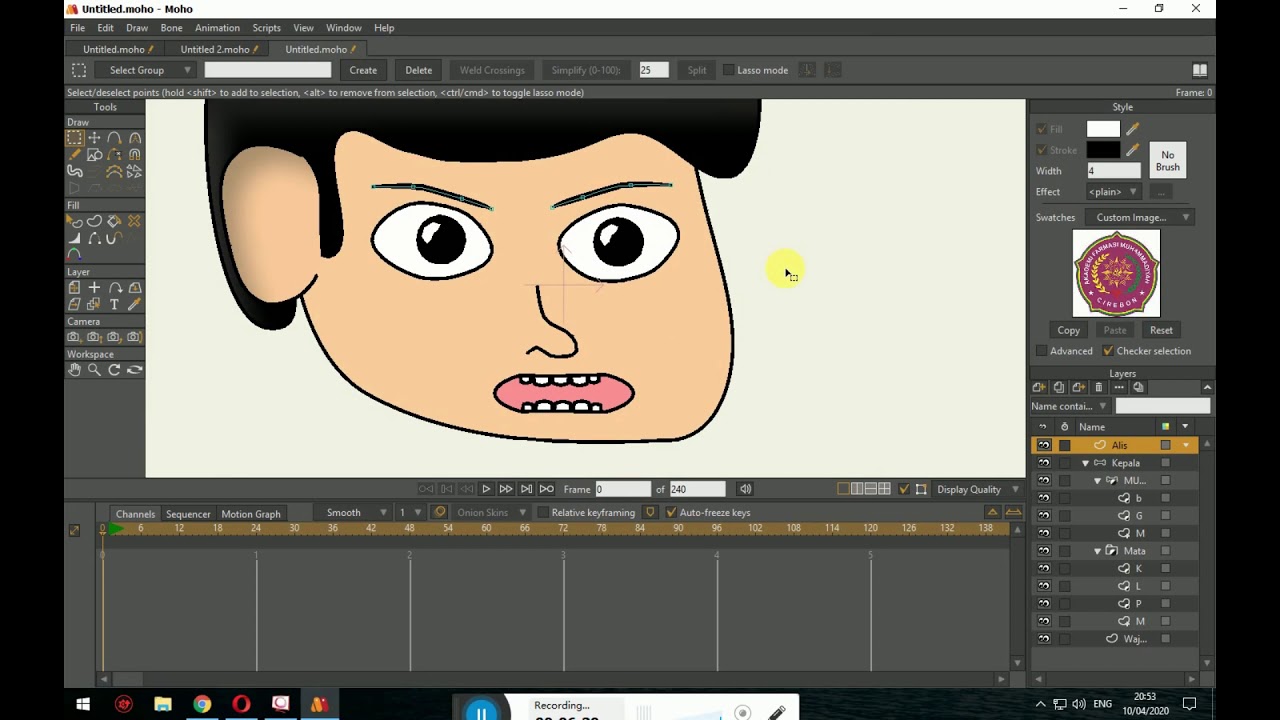Choose the Magnet tool
The width and height of the screenshot is (1280, 720).
coord(134,155)
